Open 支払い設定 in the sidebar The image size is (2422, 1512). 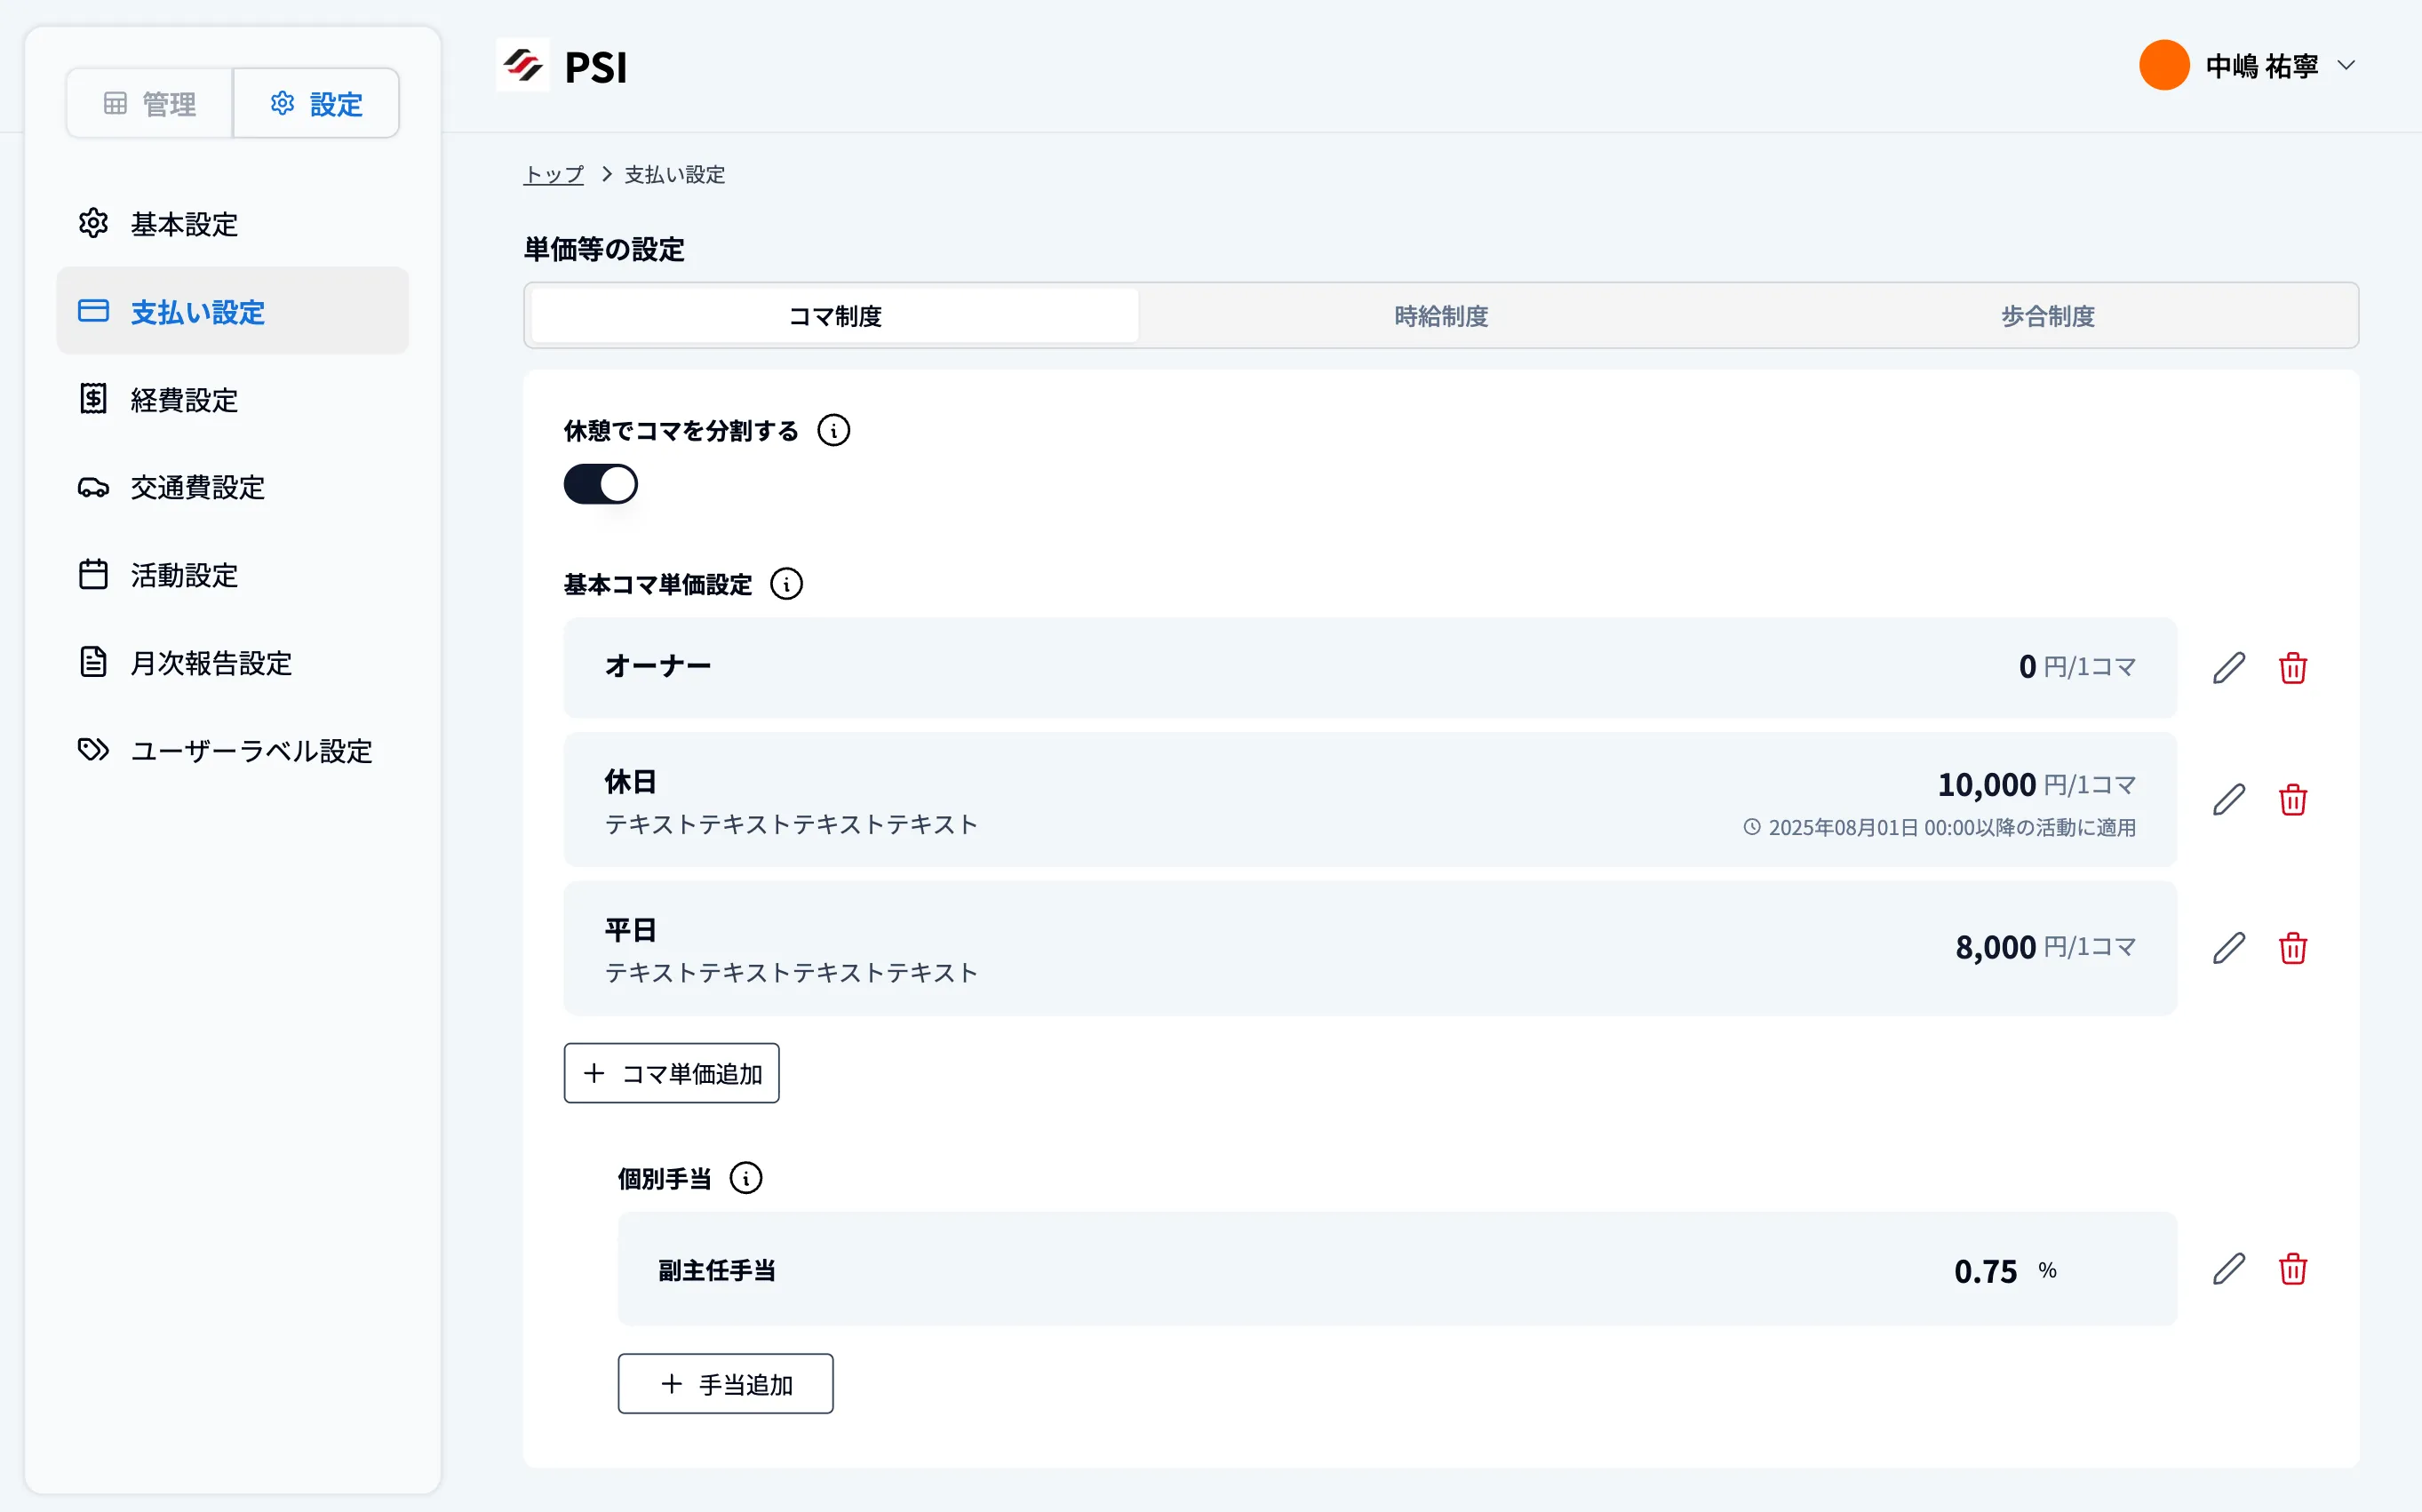(x=196, y=311)
